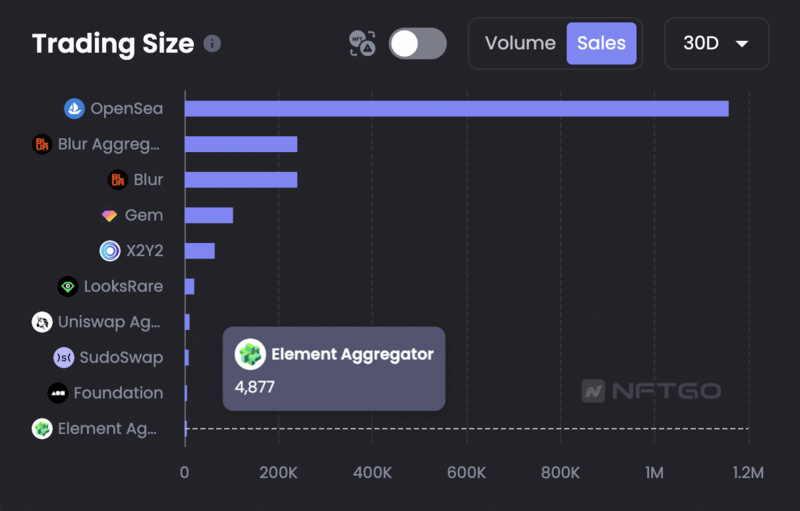Click the NFT wash-trading filter icon
This screenshot has width=800, height=511.
(x=362, y=43)
